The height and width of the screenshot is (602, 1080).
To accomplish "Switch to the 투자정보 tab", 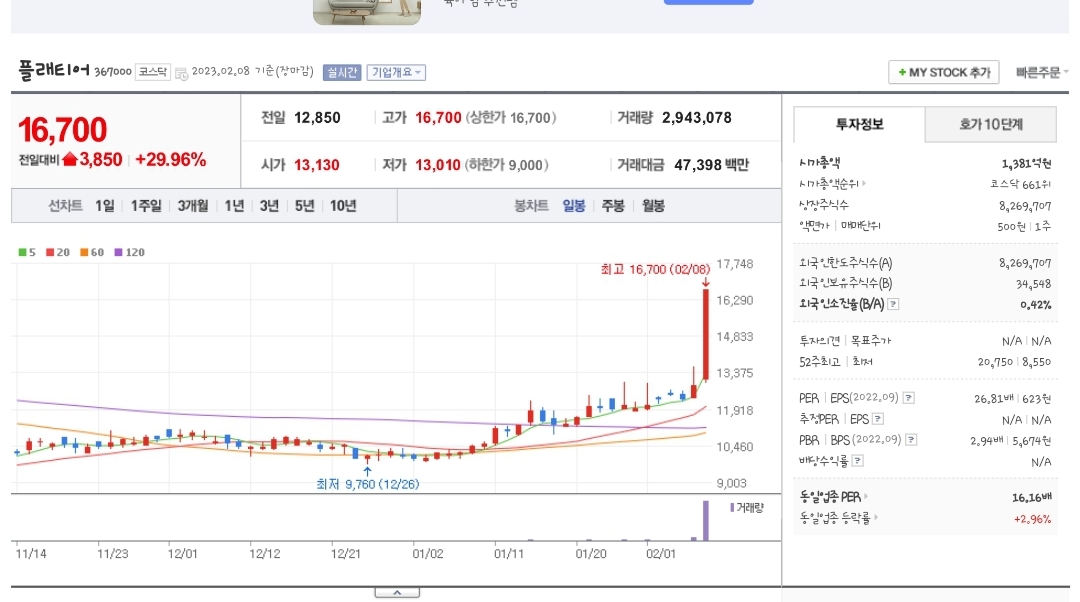I will 859,124.
